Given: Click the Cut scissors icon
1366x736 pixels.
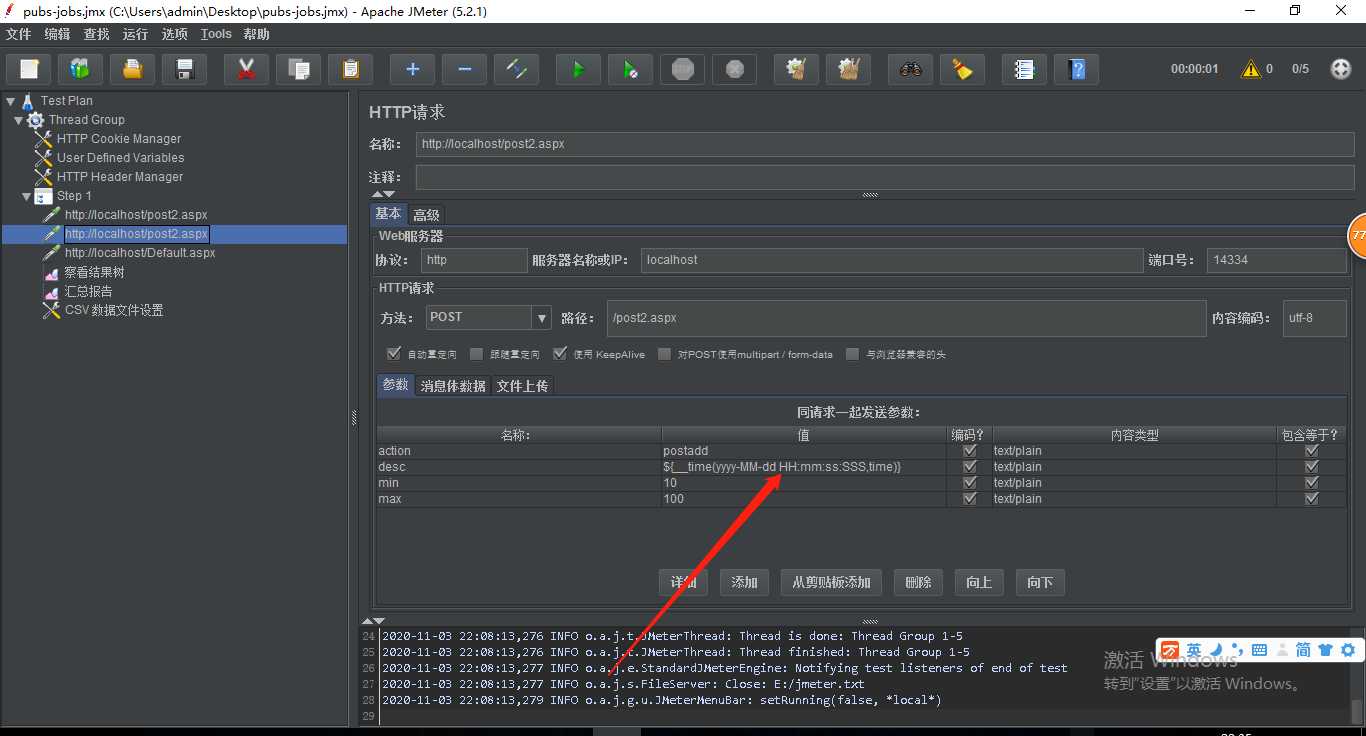Looking at the screenshot, I should tap(246, 69).
